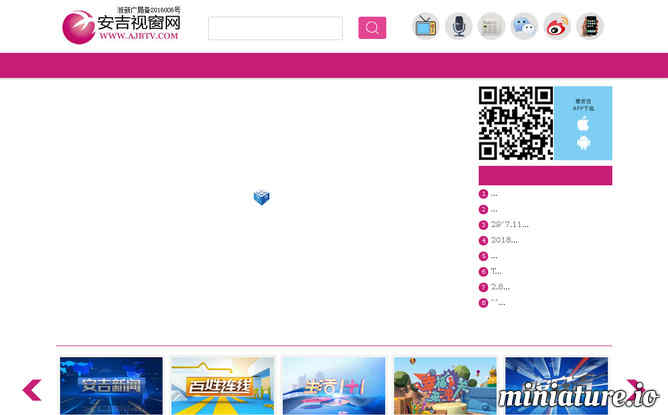Open the WeChat chat bubbles icon
The height and width of the screenshot is (415, 668).
point(524,26)
